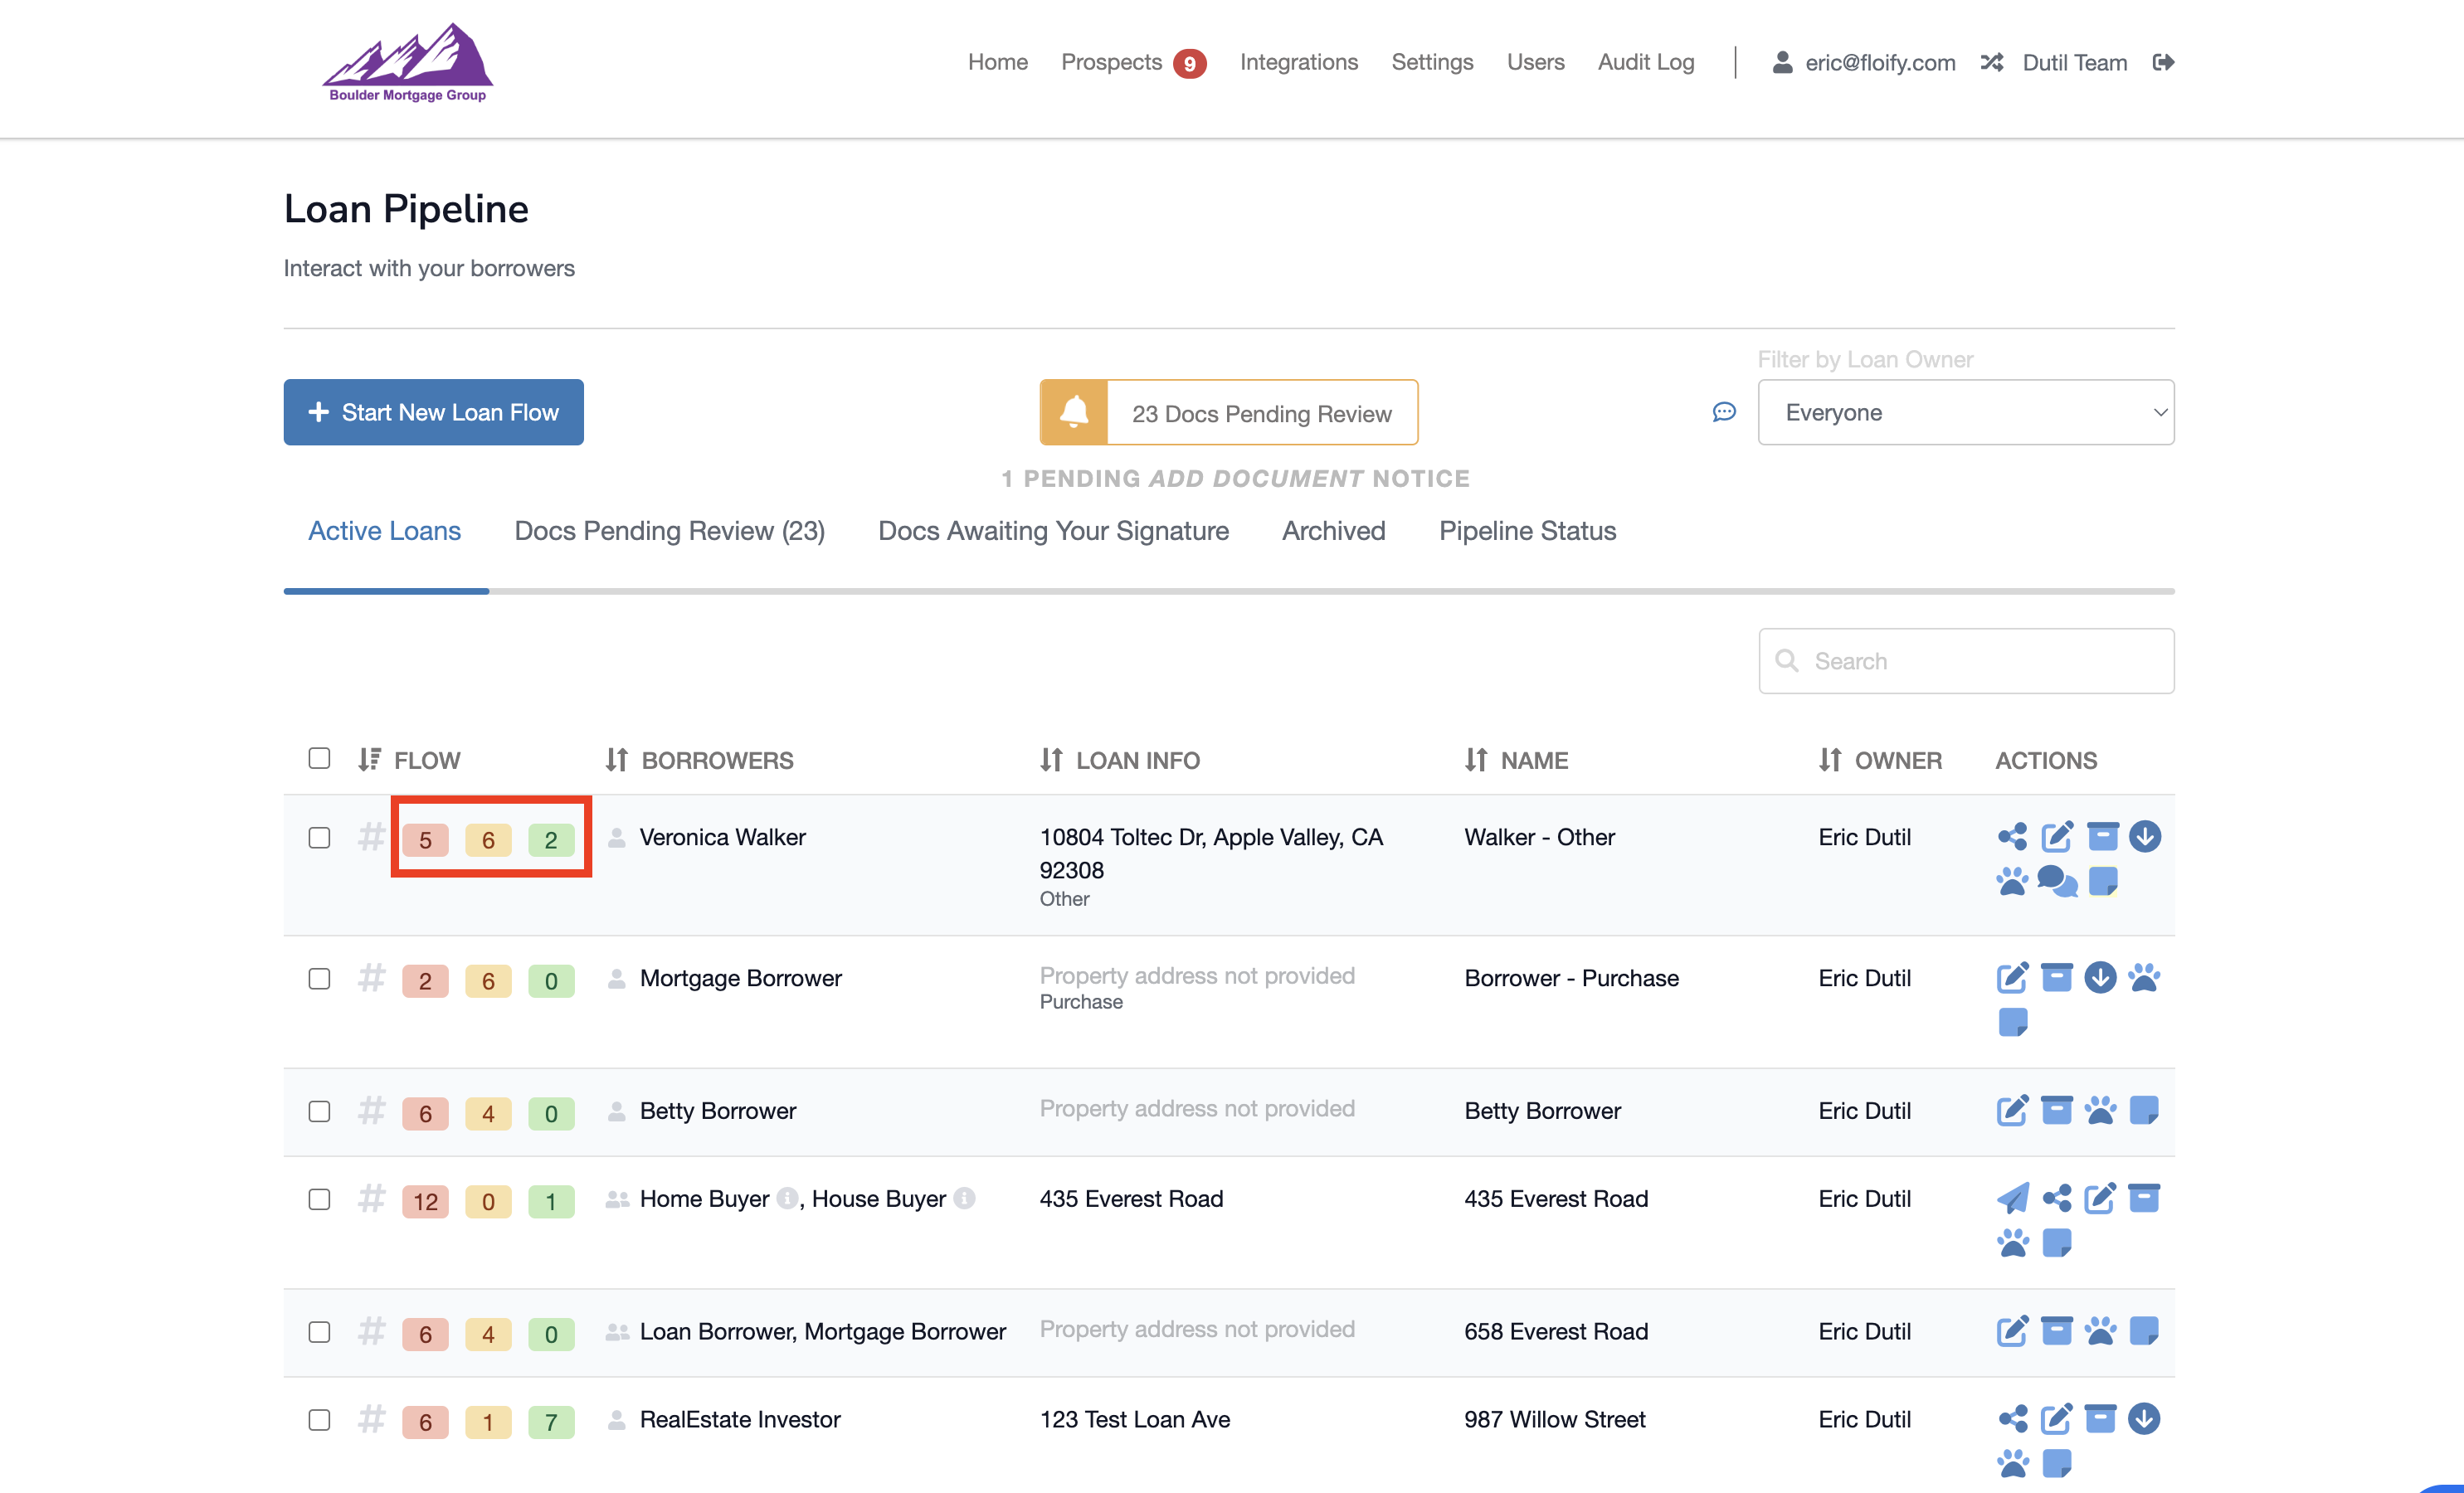The height and width of the screenshot is (1493, 2464).
Task: Check the Veronica Walker row checkbox
Action: coord(319,837)
